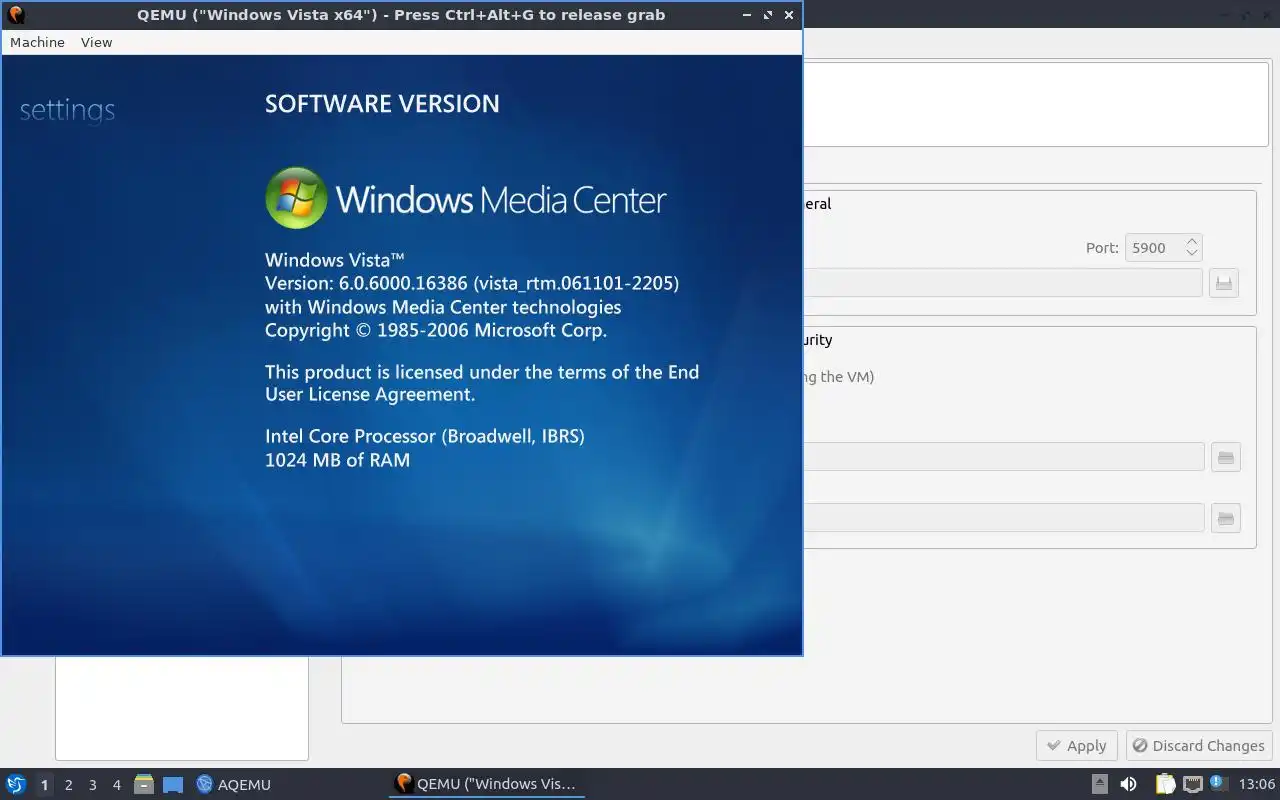Switch to virtual desktop 4
This screenshot has width=1280, height=800.
(x=116, y=785)
